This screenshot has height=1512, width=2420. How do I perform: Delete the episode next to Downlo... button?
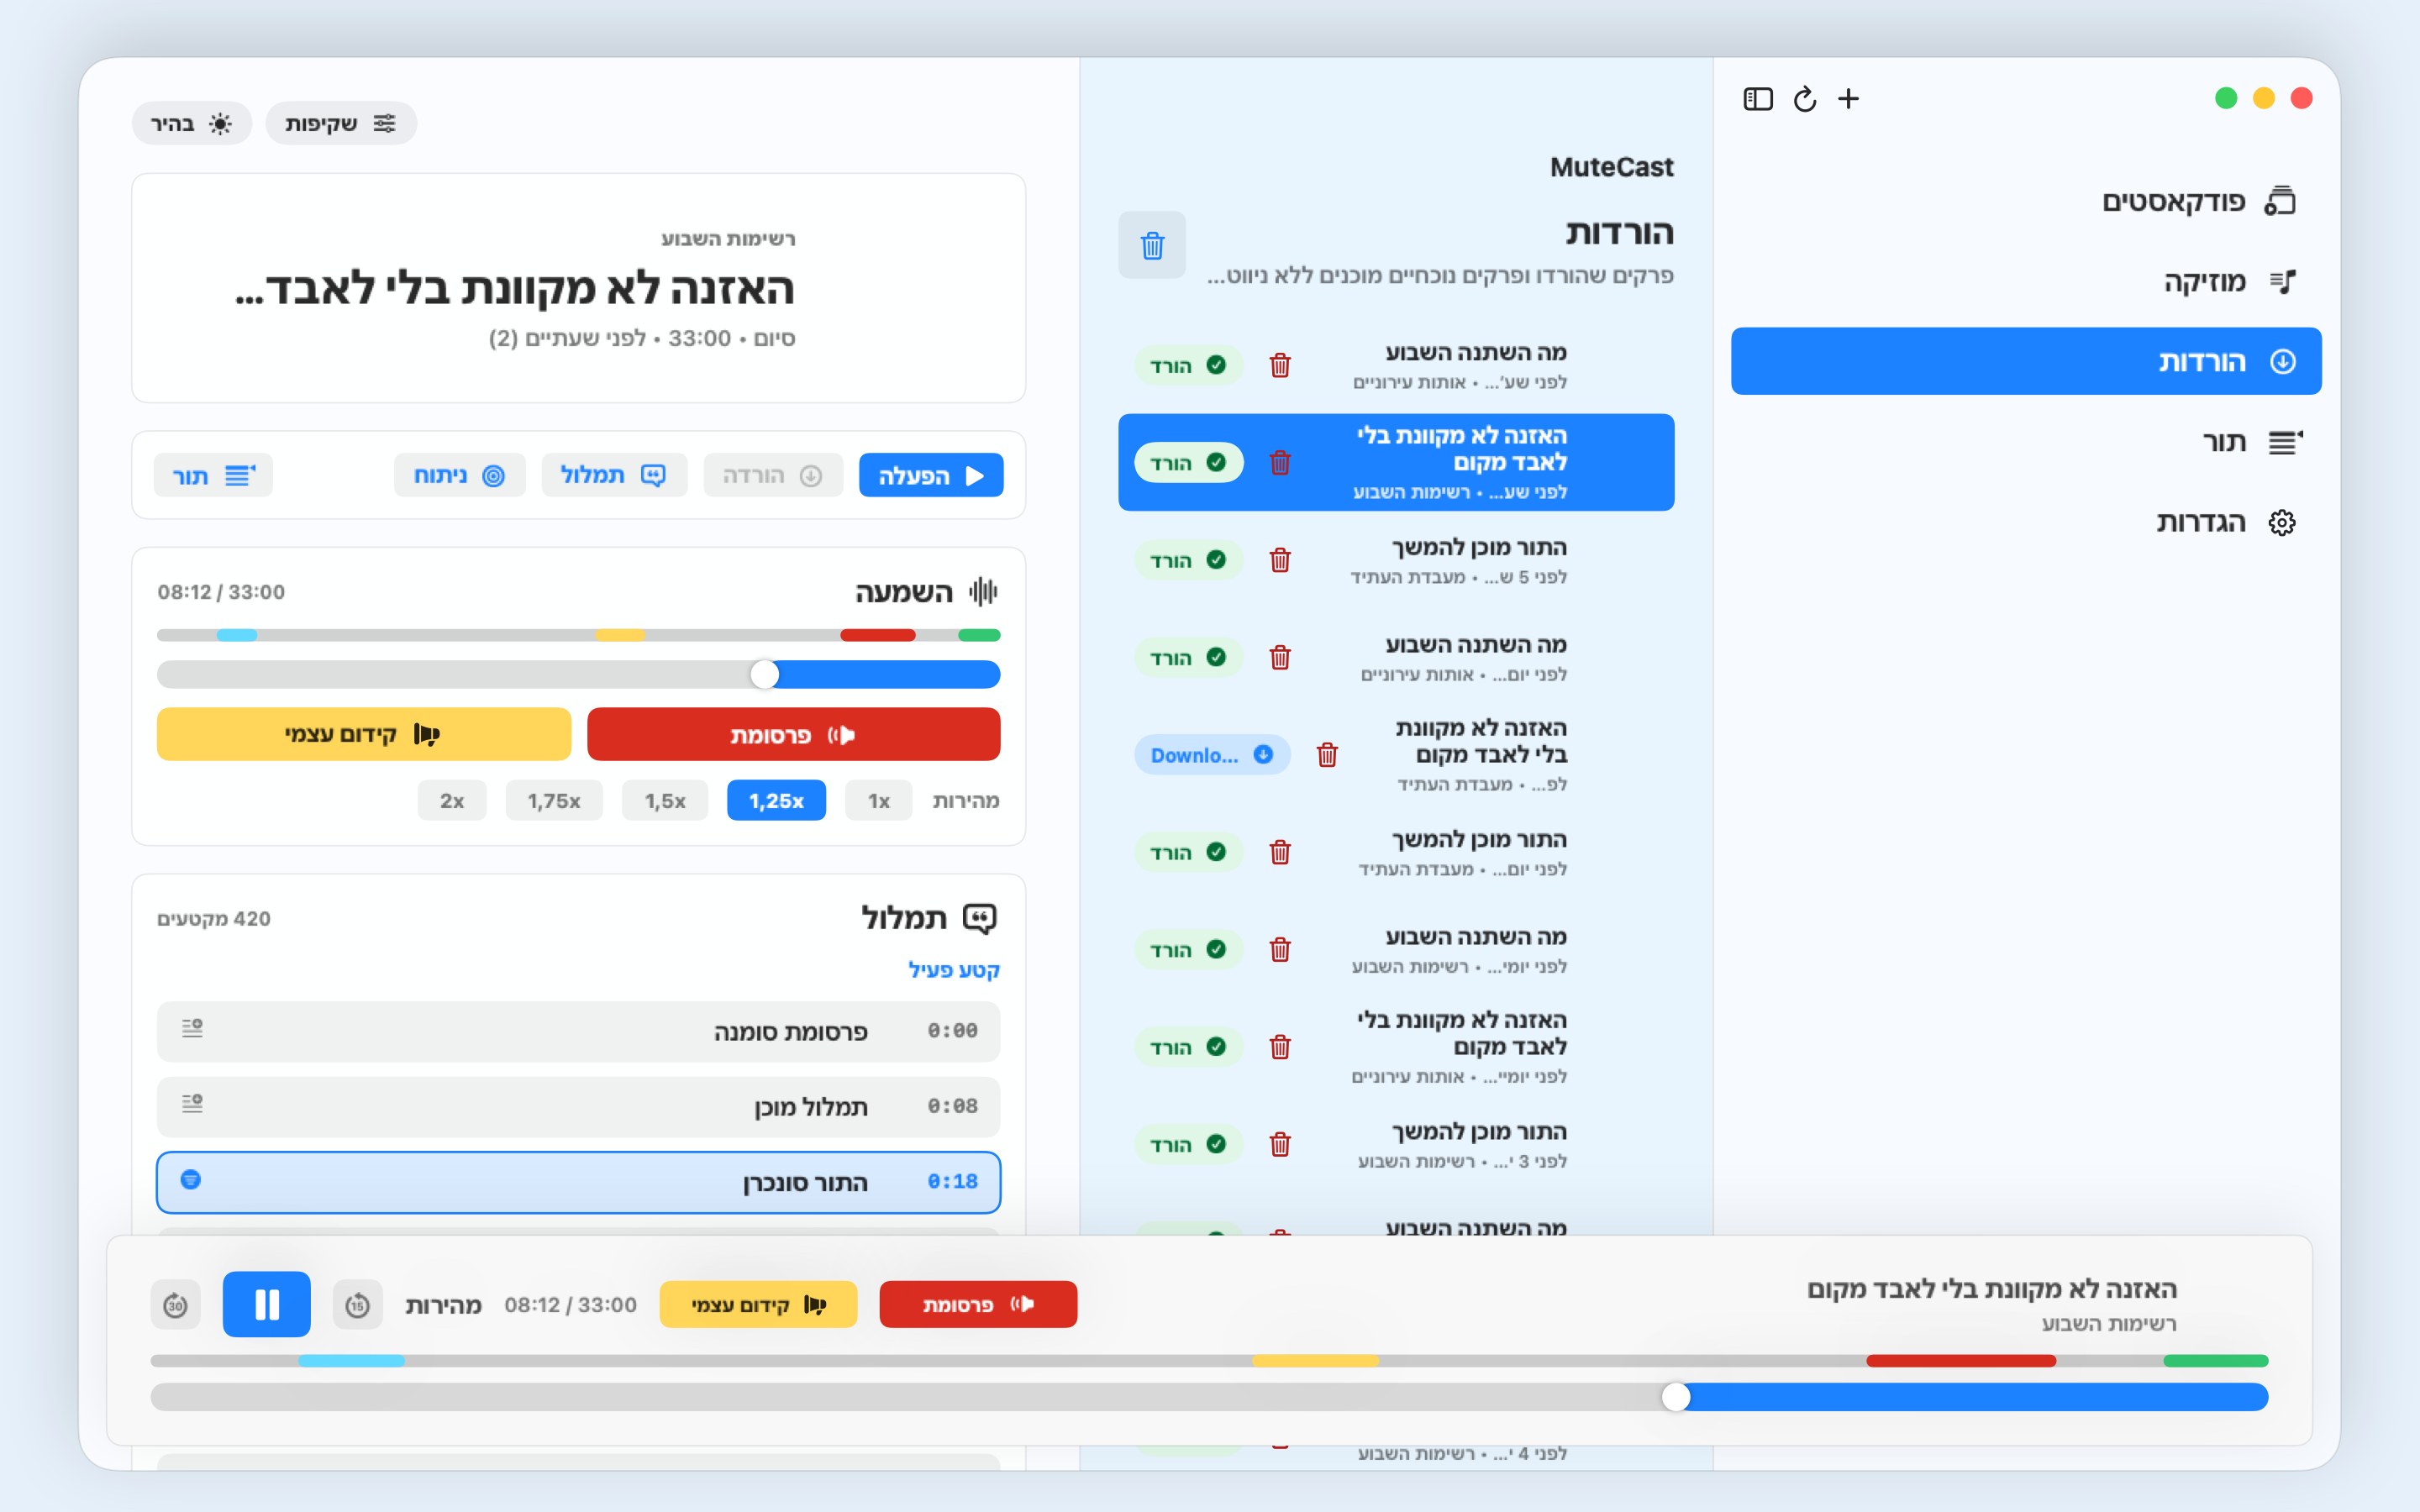(x=1327, y=755)
